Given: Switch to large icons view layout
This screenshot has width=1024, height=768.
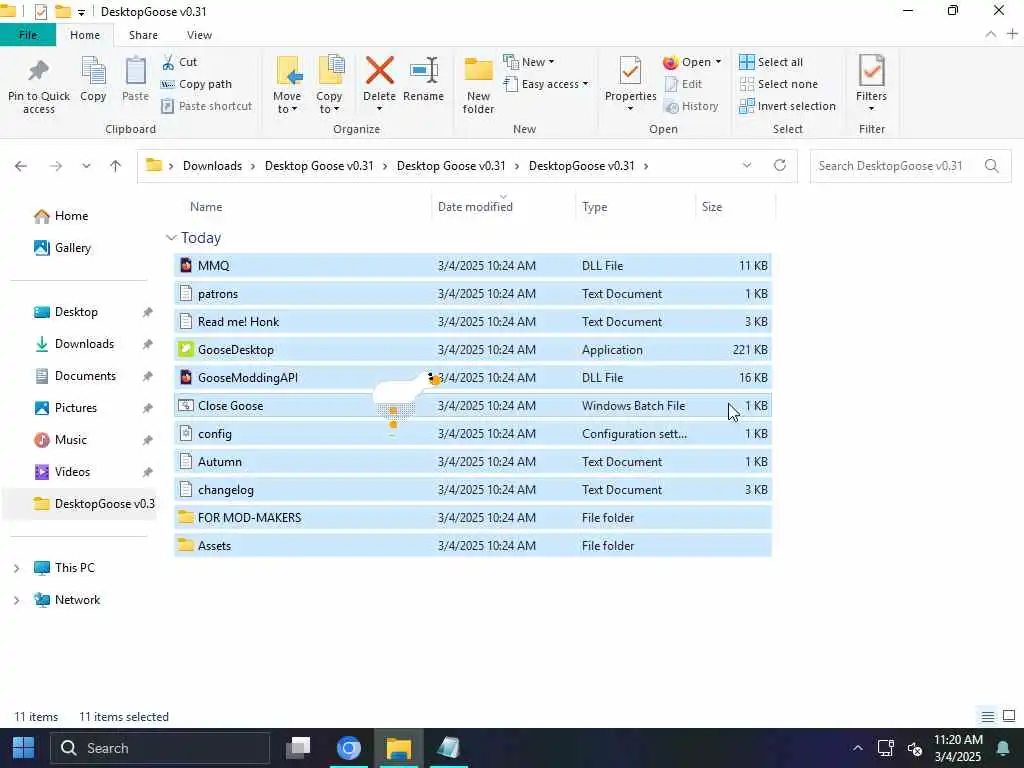Looking at the screenshot, I should coord(1009,716).
